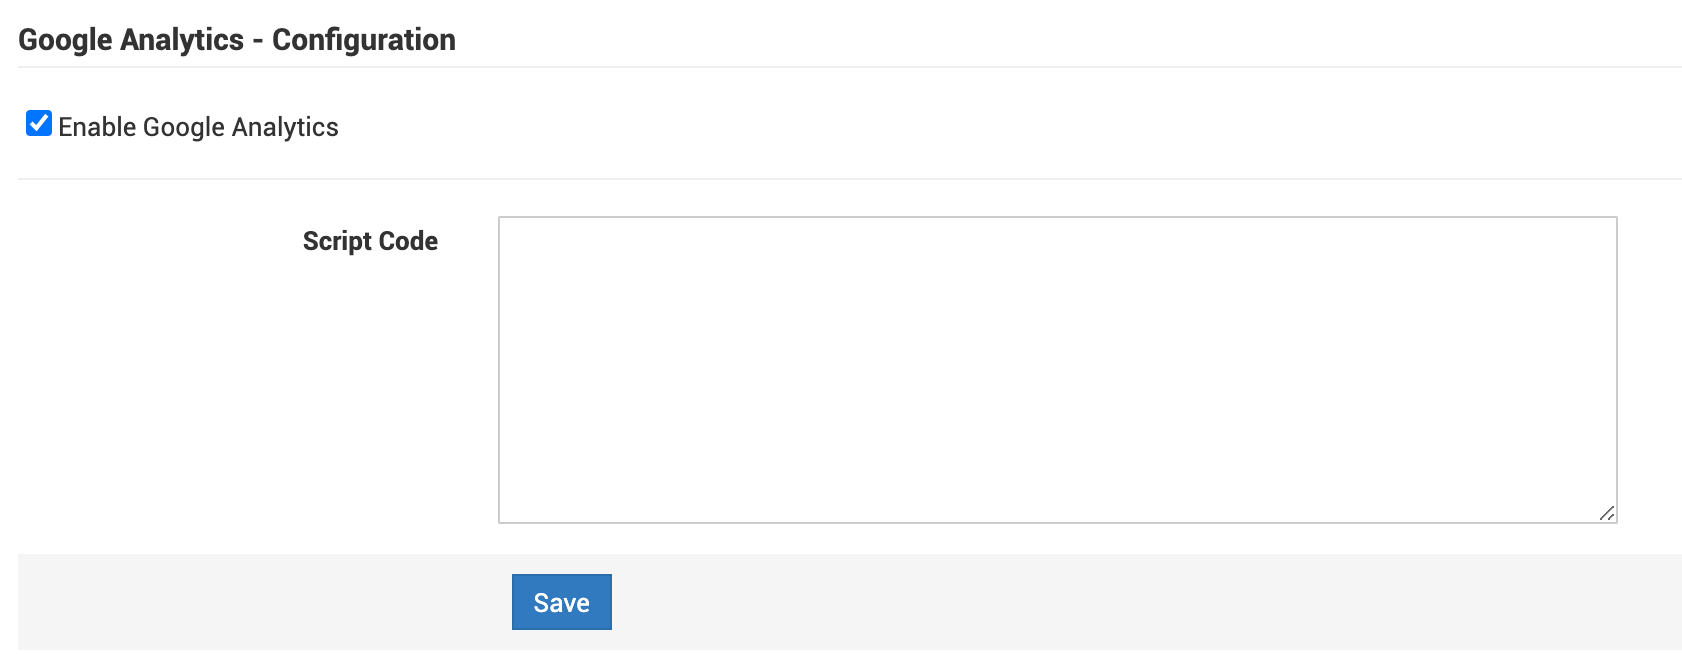Click the Save button
This screenshot has height=654, width=1682.
tap(561, 602)
